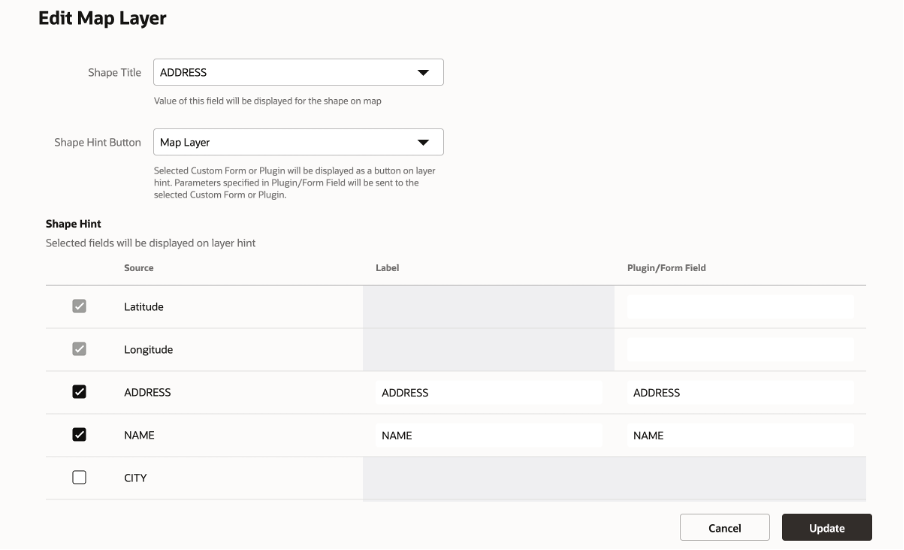904x550 pixels.
Task: Click the Label column header
Action: (x=387, y=268)
